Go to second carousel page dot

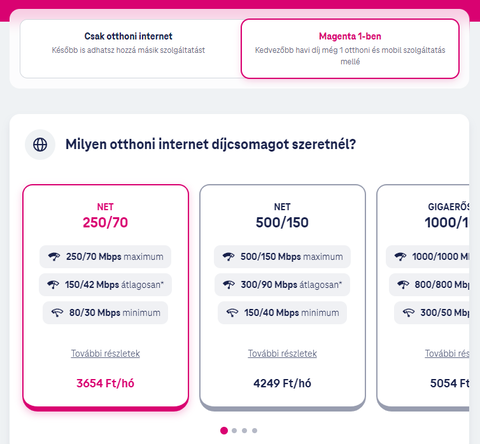pos(234,431)
